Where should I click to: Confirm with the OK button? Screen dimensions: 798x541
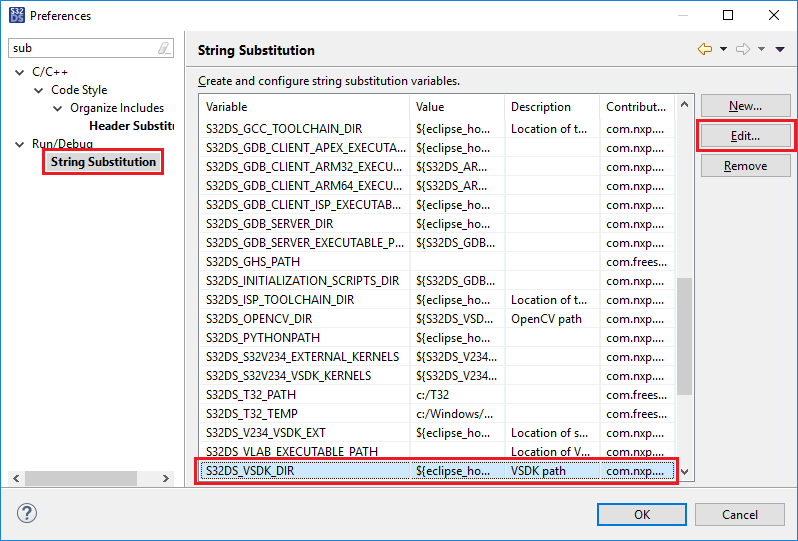(642, 515)
